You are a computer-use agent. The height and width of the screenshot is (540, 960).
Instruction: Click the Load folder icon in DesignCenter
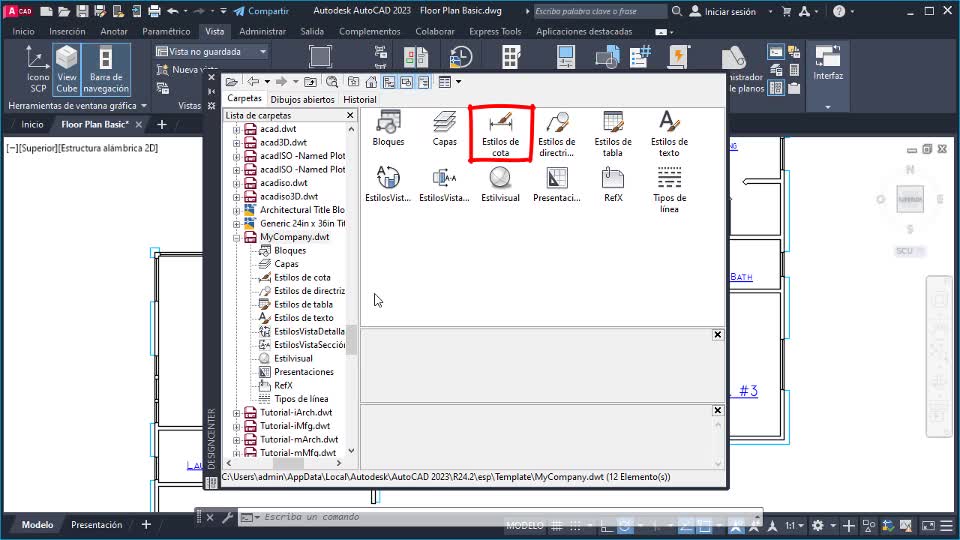232,82
